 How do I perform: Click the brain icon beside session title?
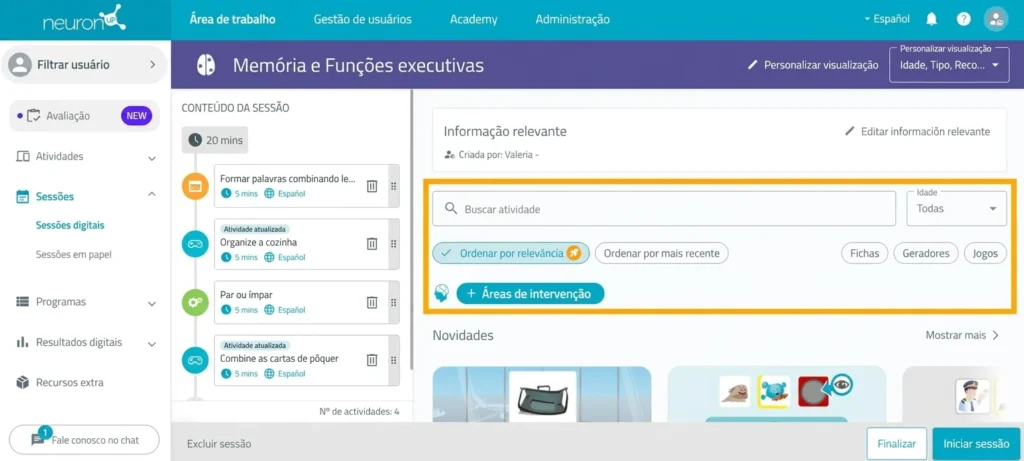click(206, 65)
